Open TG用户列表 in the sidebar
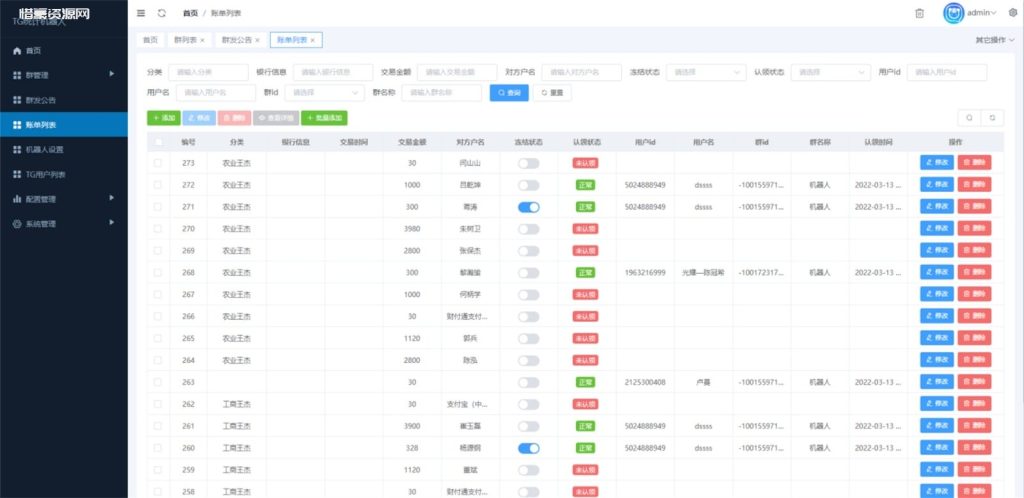The image size is (1024, 498). click(64, 174)
